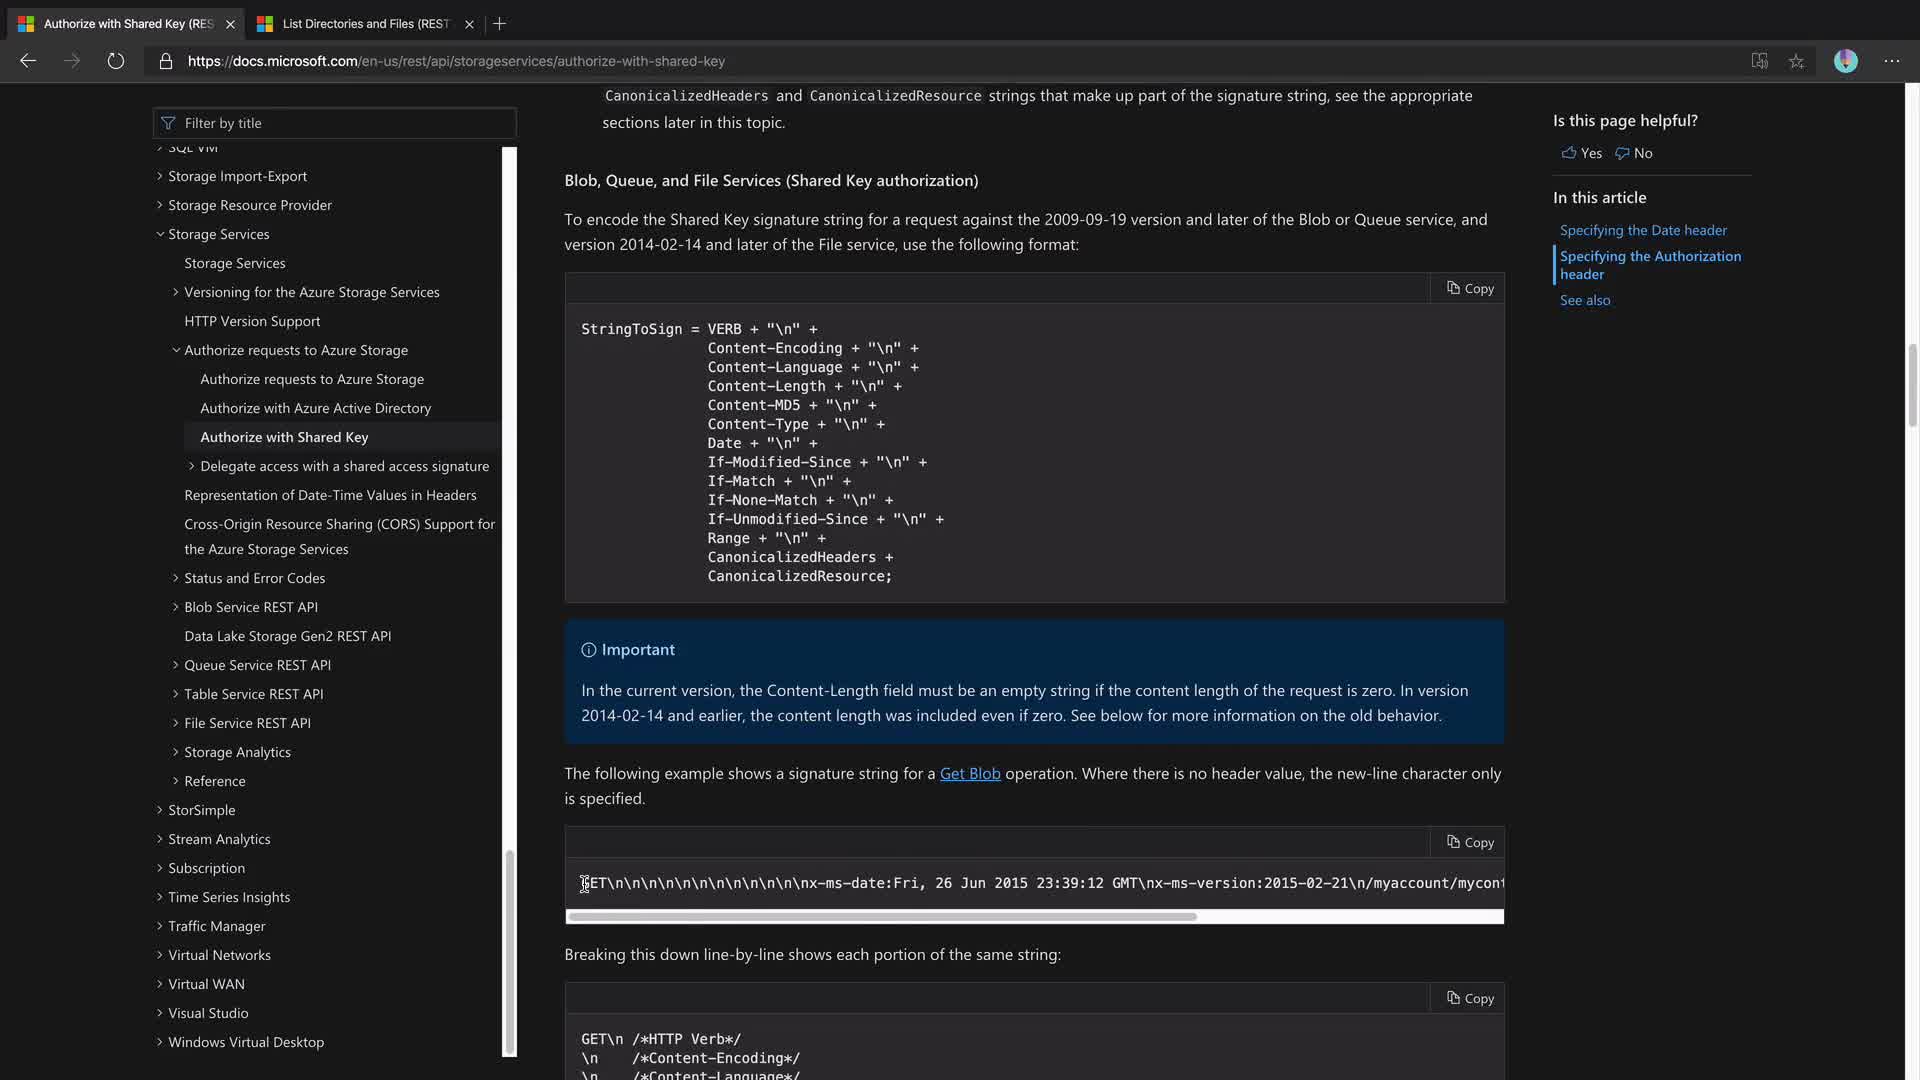Copy the GET signature example string
Screen dimensions: 1920x1080
[1469, 843]
